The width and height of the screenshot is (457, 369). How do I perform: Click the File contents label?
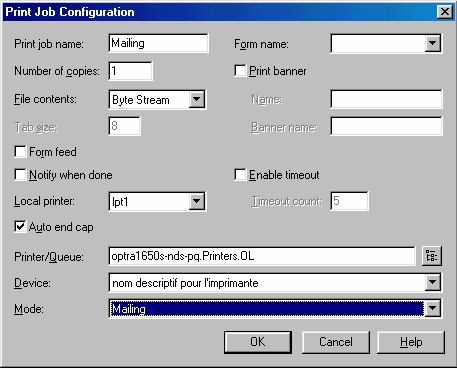[45, 99]
